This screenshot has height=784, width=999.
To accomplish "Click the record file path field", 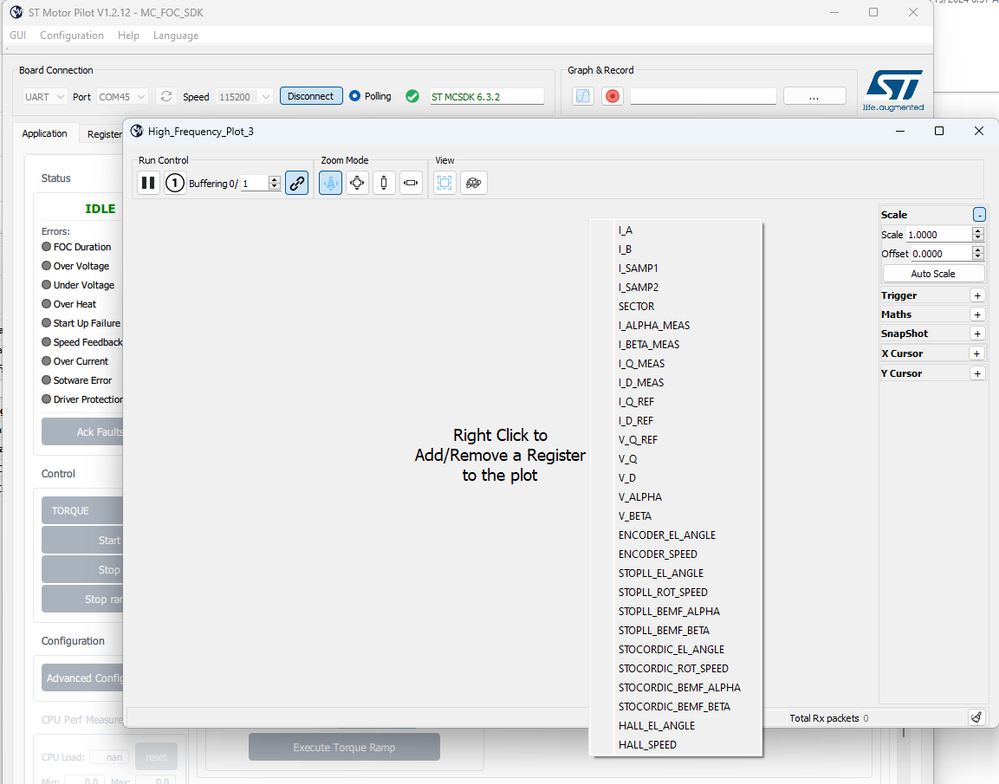I will [703, 96].
